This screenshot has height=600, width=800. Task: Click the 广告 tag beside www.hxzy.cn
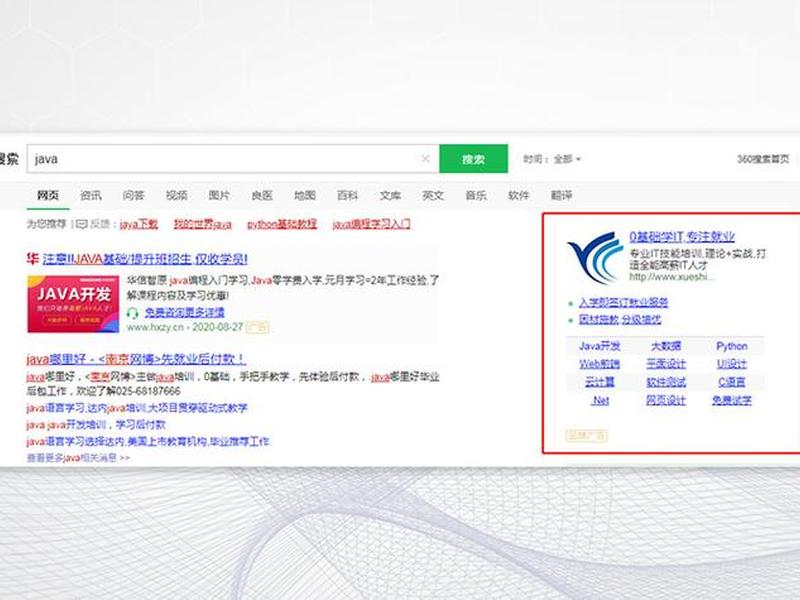[258, 327]
